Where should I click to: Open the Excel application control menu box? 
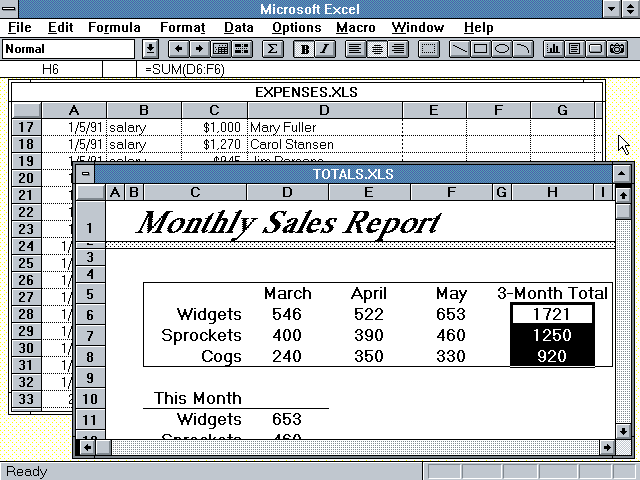pos(10,9)
